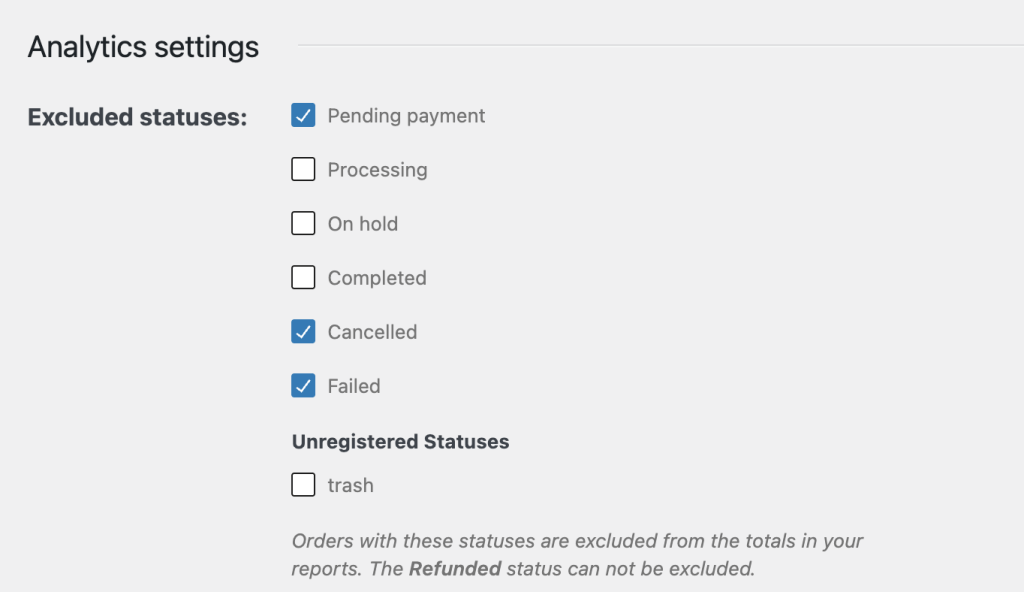Image resolution: width=1024 pixels, height=592 pixels.
Task: Tick the On hold checkbox
Action: point(303,224)
